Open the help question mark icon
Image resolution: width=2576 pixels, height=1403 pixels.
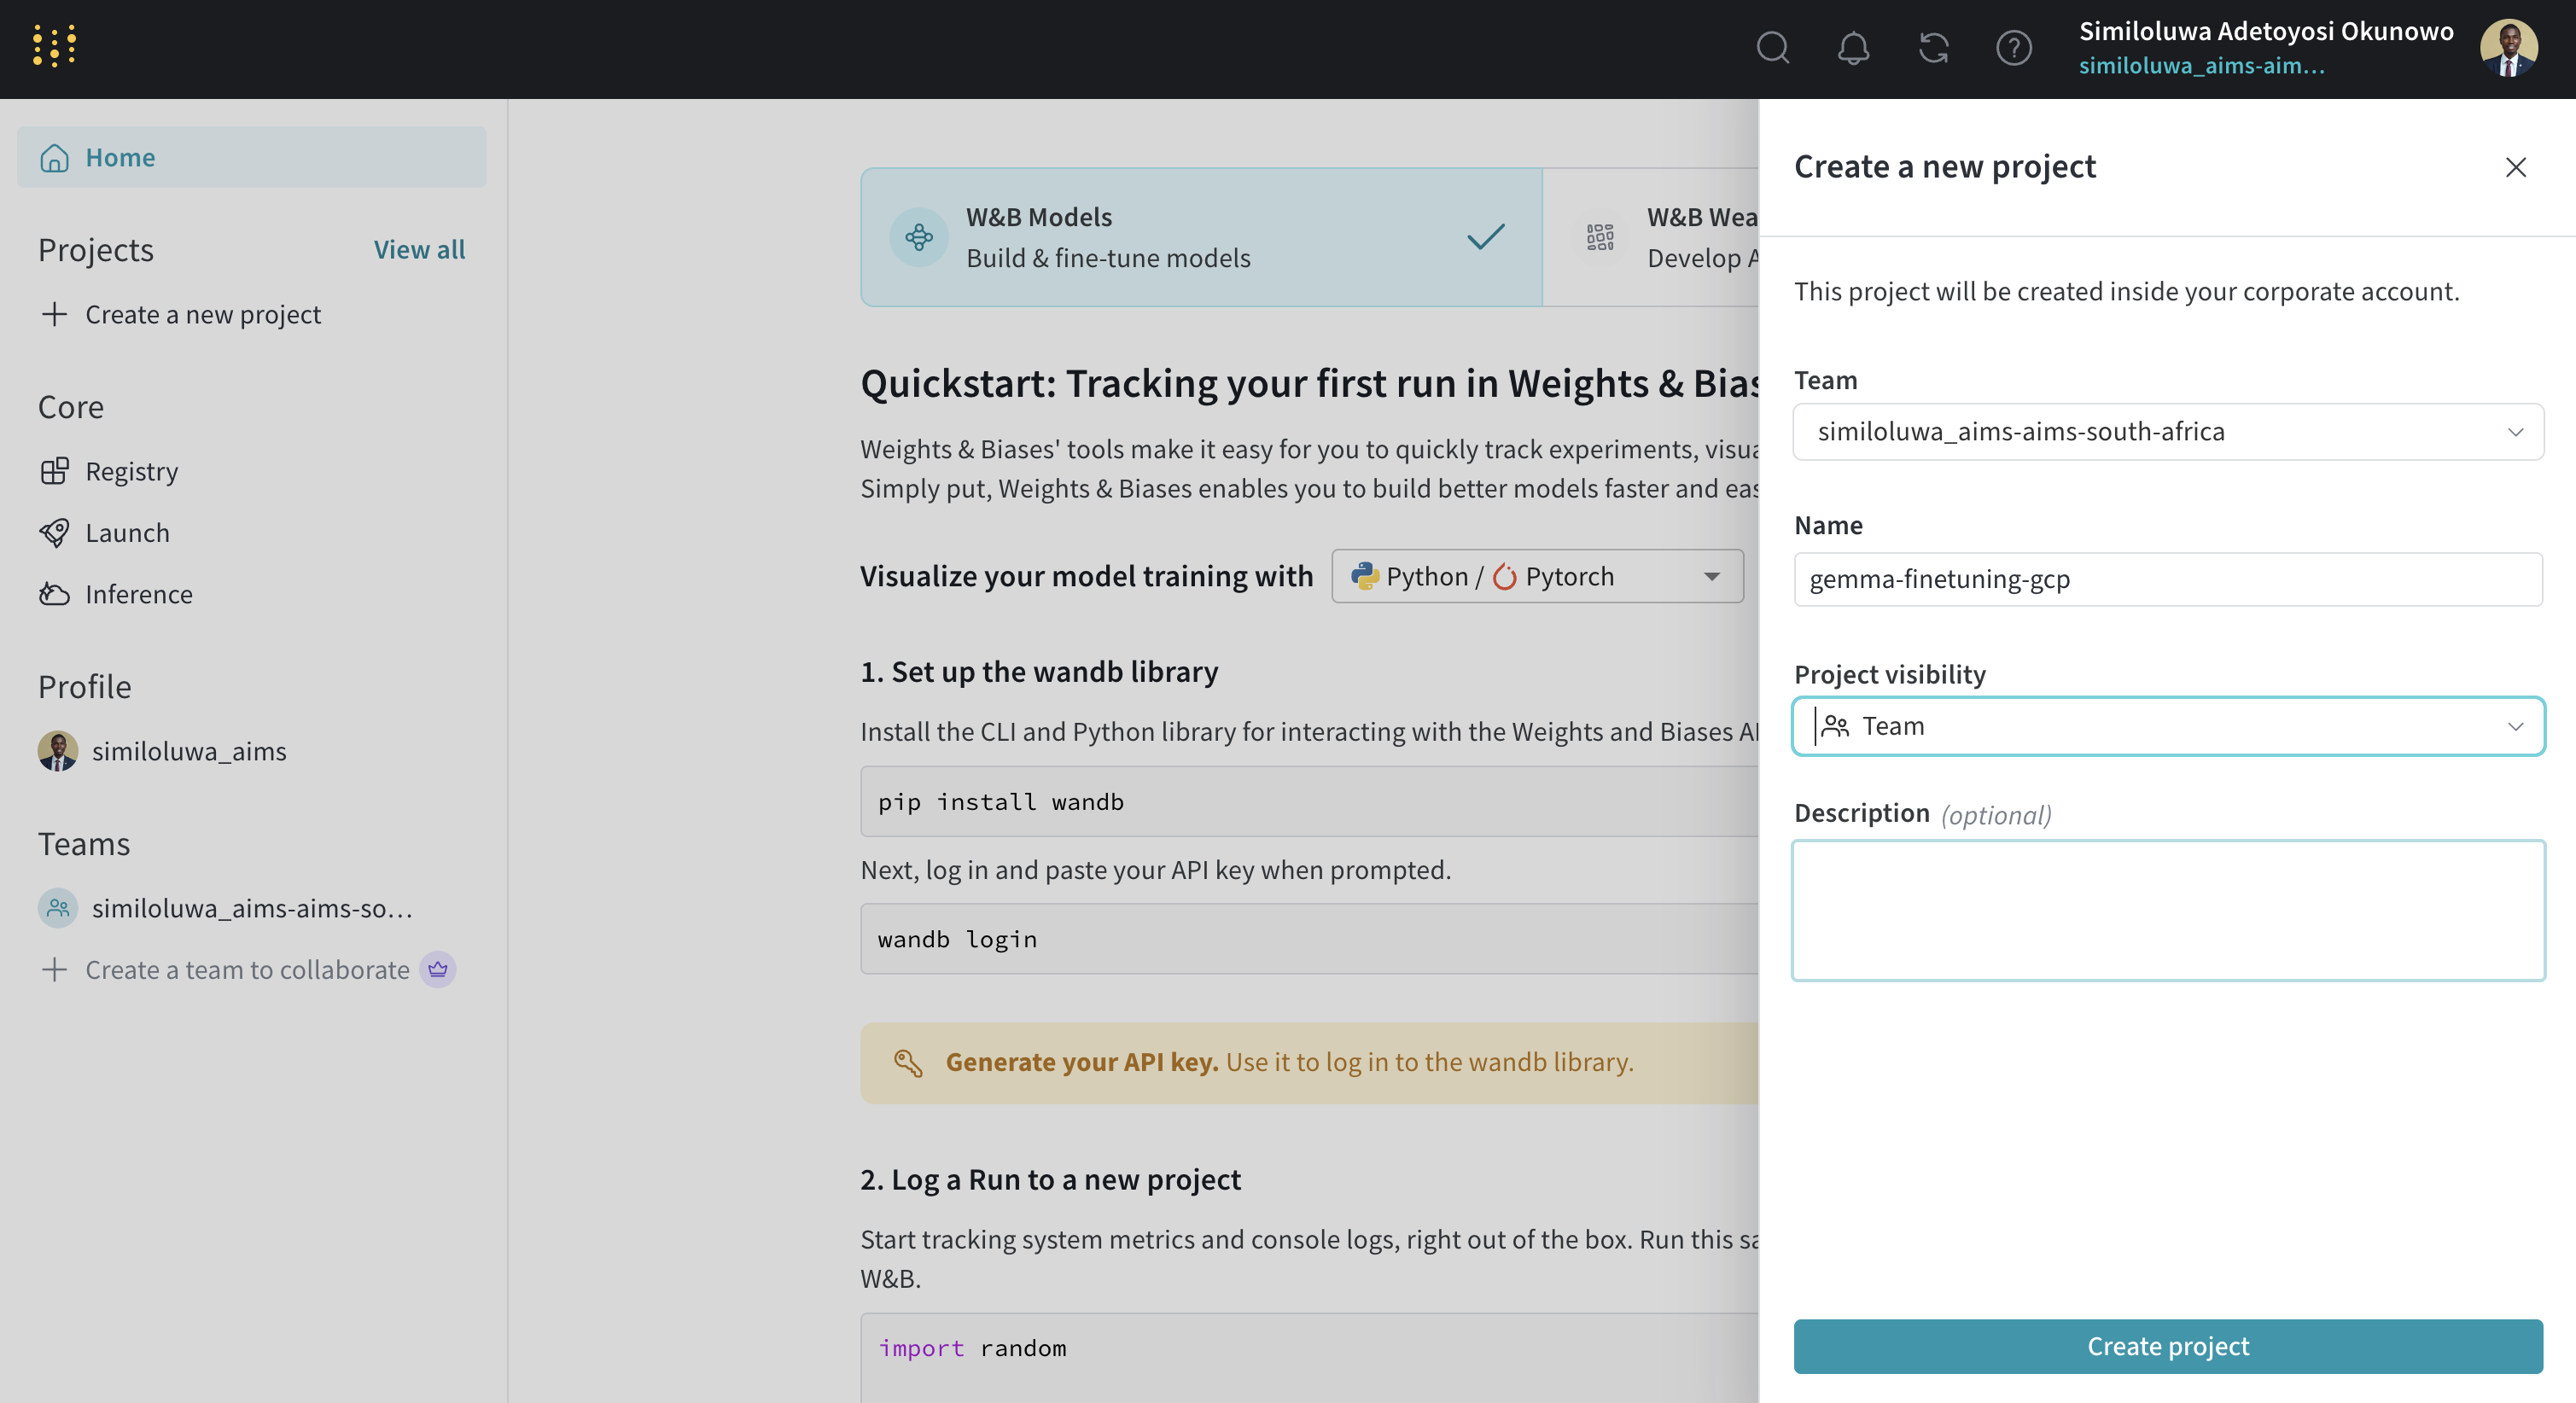(2013, 47)
